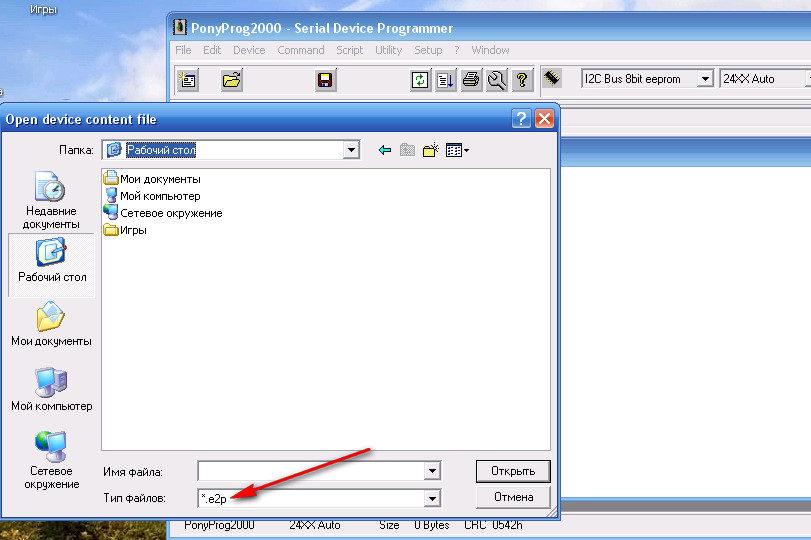
Task: Open the Utility menu in PonyProg
Action: click(388, 50)
